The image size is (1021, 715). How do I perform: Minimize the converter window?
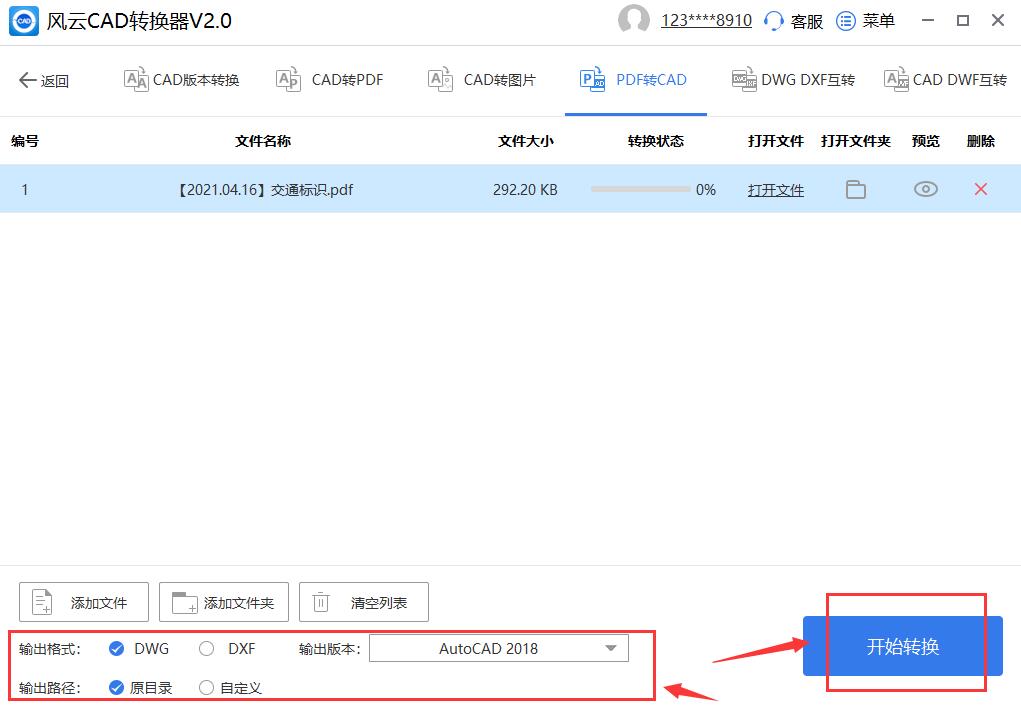[928, 21]
